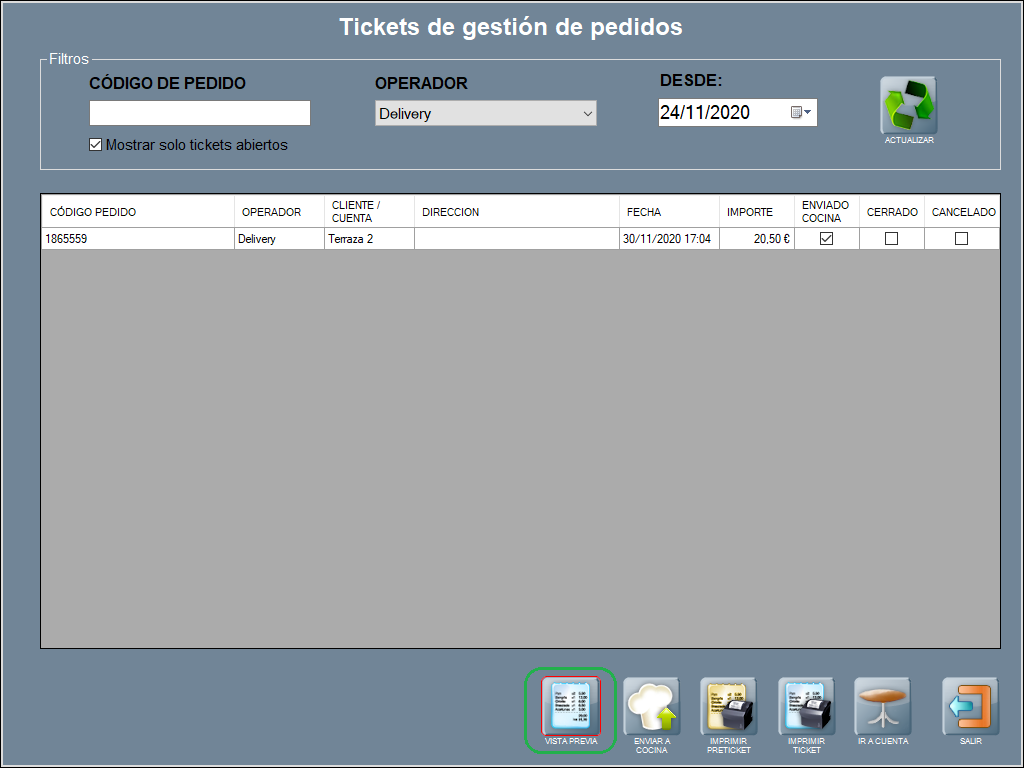Screen dimensions: 1024x768
Task: Check the Cancelado box for order 1865559
Action: click(962, 239)
